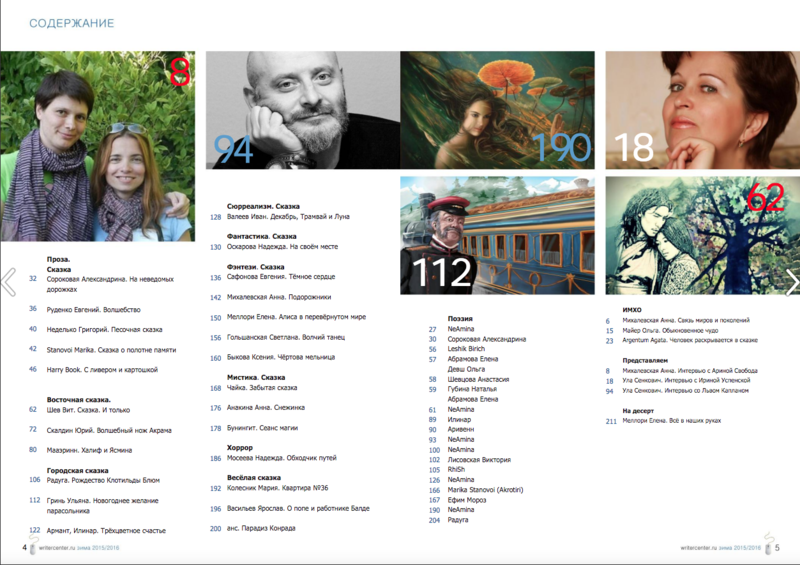Select the 'Городская сказка' section heading

point(78,471)
